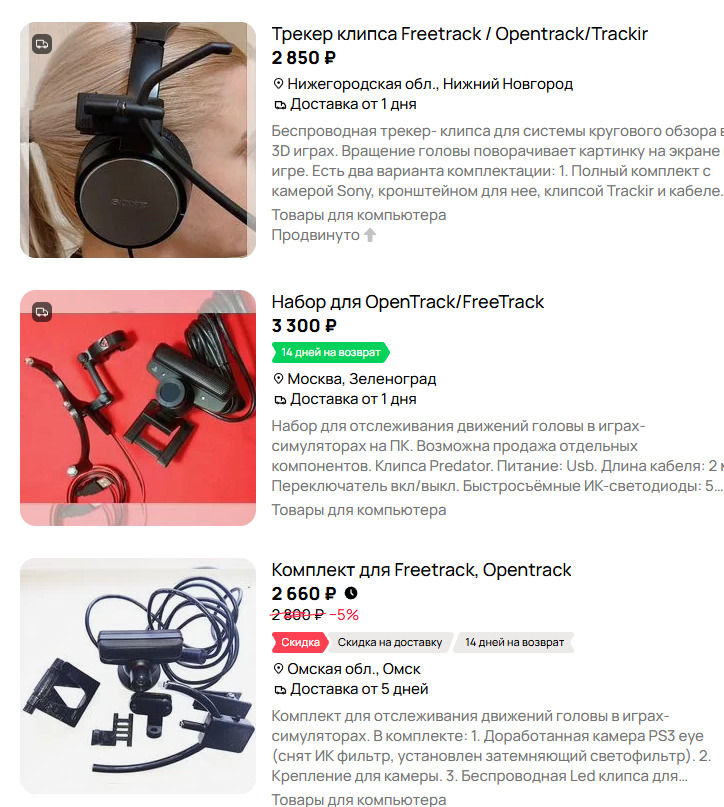This screenshot has width=724, height=807.
Task: Open the Набор для OpenTrack/FreeTrack listing
Action: (408, 302)
